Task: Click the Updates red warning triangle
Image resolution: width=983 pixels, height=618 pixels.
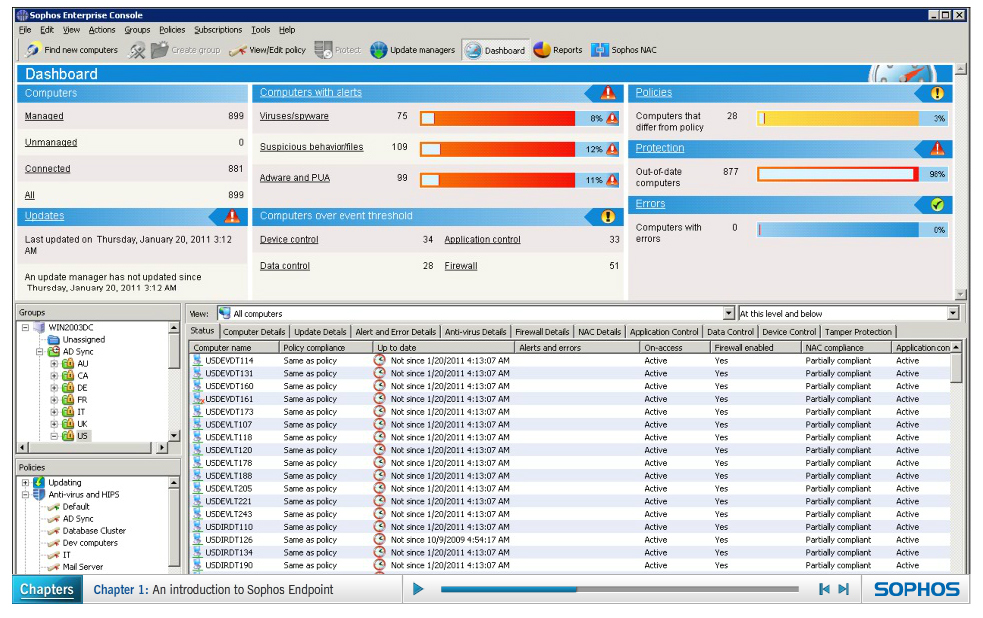Action: (232, 216)
